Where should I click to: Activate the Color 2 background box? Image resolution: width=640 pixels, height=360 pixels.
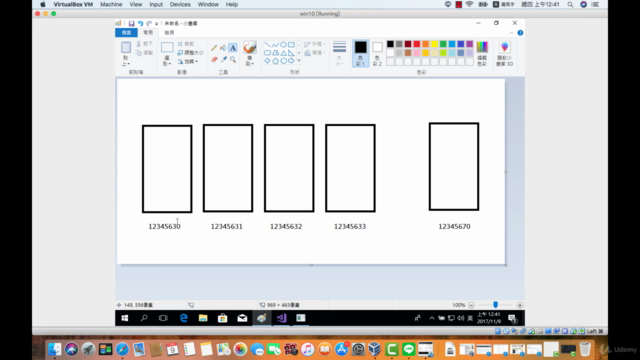pos(377,53)
